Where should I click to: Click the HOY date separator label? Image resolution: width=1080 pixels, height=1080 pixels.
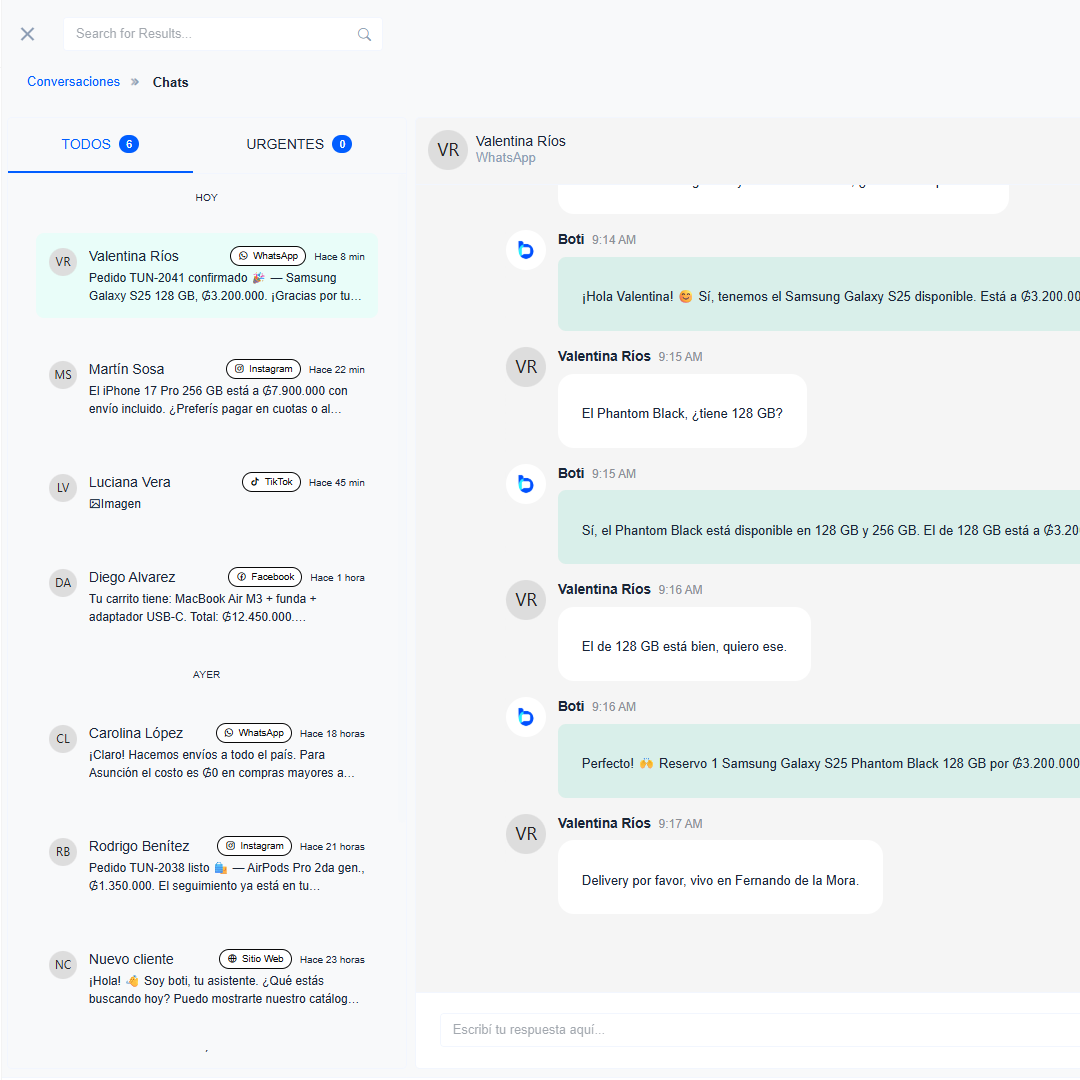click(207, 197)
